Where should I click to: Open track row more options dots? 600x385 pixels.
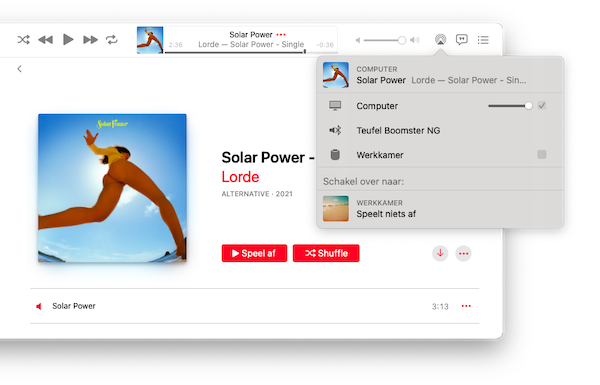pos(466,306)
